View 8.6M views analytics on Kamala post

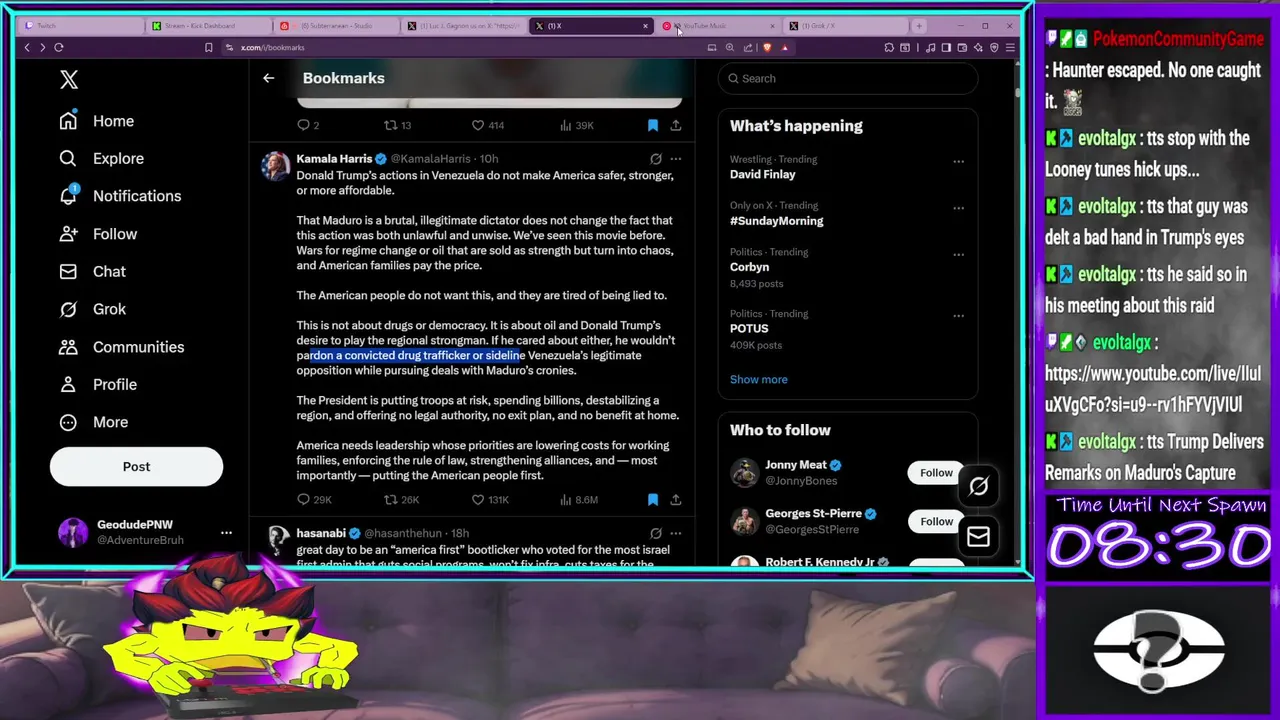[579, 500]
